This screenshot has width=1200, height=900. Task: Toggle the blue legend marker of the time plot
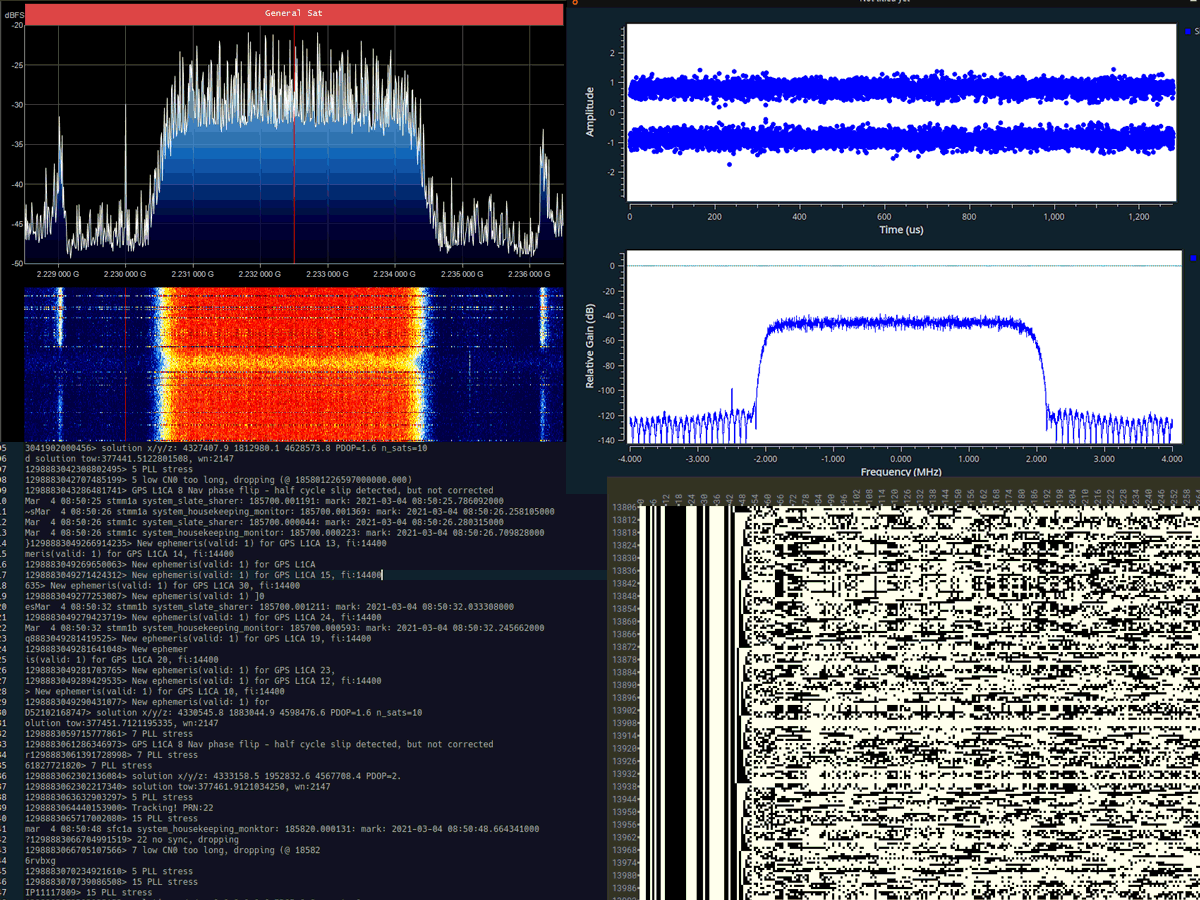(1188, 31)
